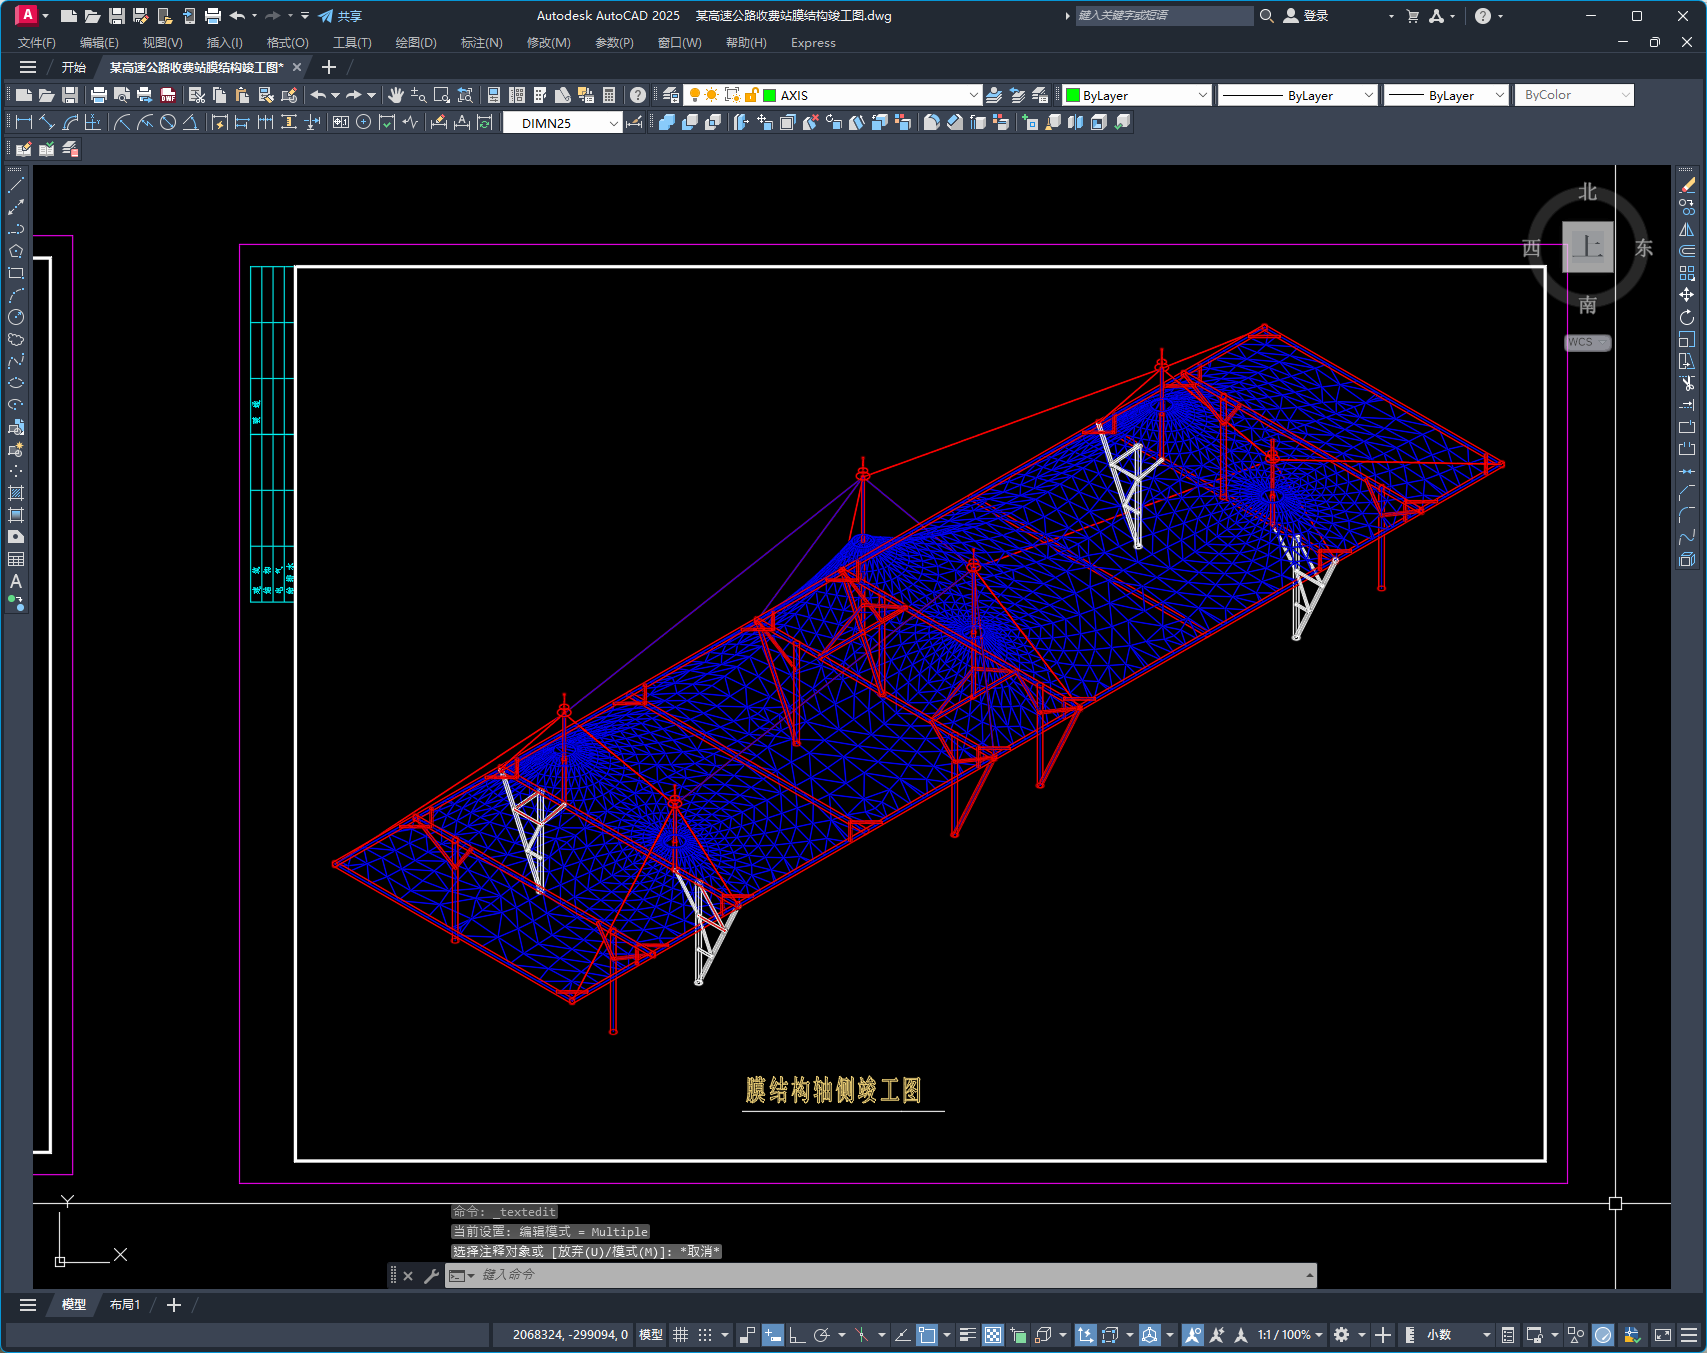Open the 修改(M) menu
Screen dimensions: 1707x1353
(548, 42)
